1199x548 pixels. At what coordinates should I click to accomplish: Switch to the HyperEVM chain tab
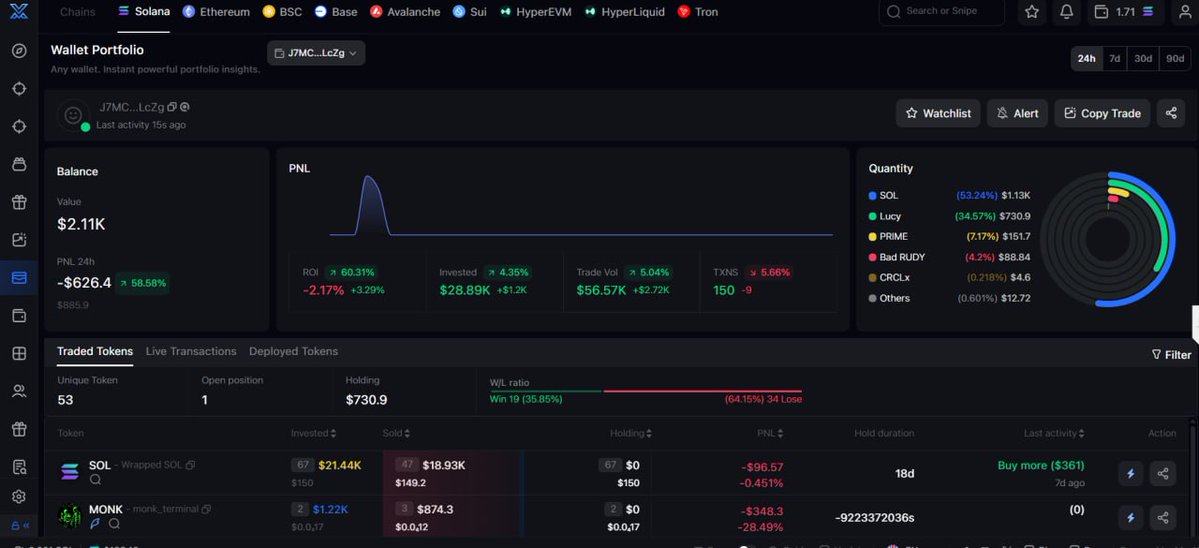(x=533, y=12)
